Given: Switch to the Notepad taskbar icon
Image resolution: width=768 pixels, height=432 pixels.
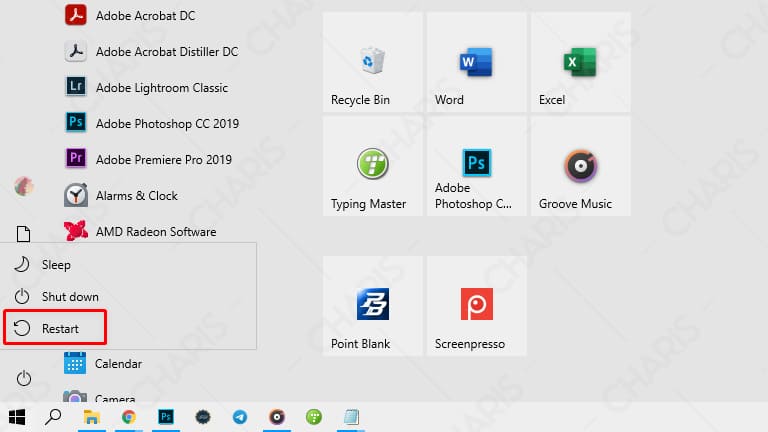Looking at the screenshot, I should 351,417.
